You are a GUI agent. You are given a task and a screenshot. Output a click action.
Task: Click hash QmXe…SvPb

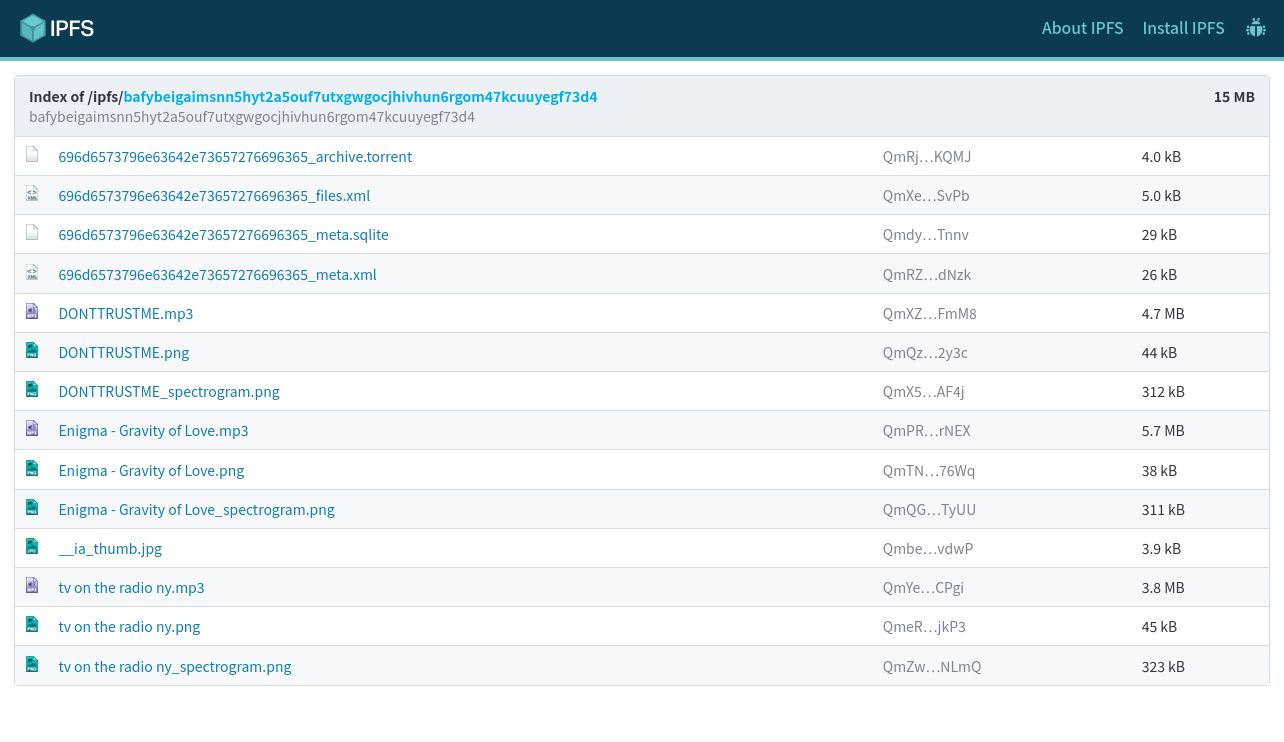click(926, 196)
